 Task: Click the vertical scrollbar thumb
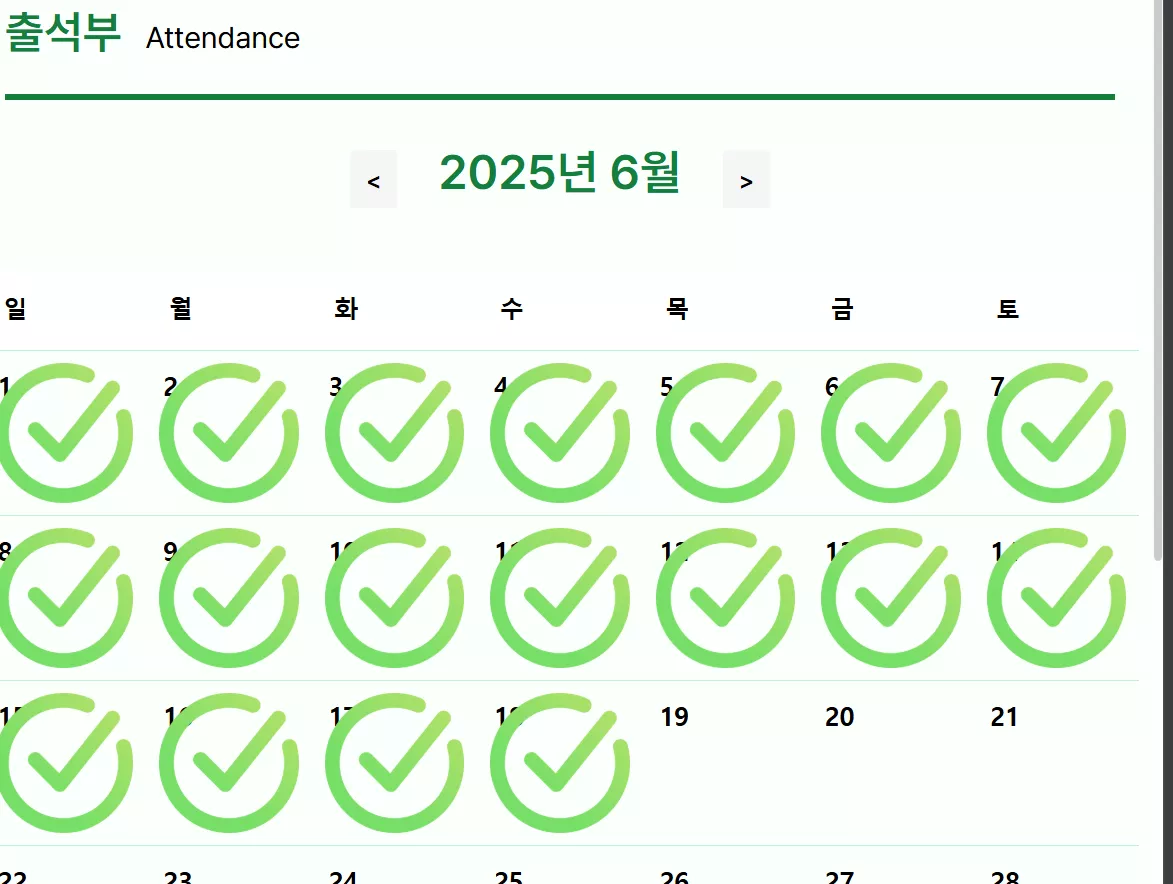point(1158,280)
